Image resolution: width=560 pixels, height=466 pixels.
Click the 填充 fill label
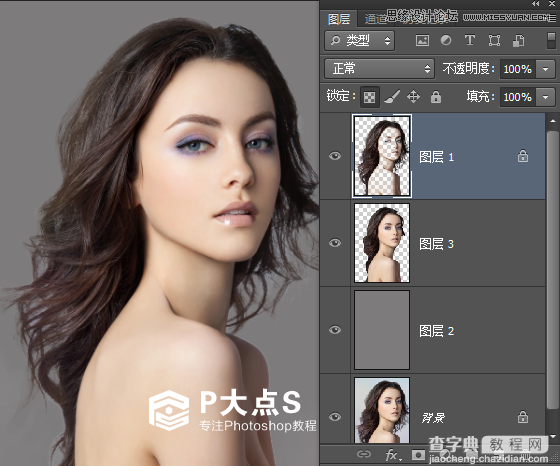point(481,96)
